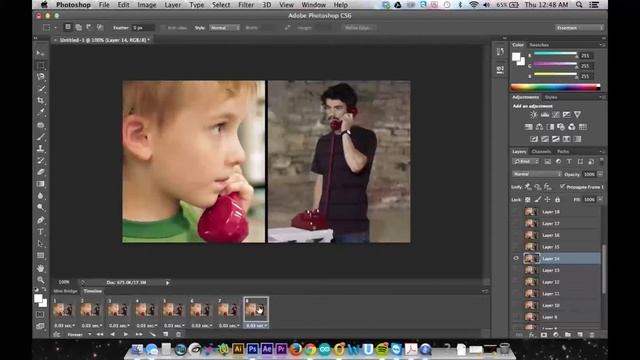Click the color spectrum ramp
The image size is (640, 360).
click(556, 87)
